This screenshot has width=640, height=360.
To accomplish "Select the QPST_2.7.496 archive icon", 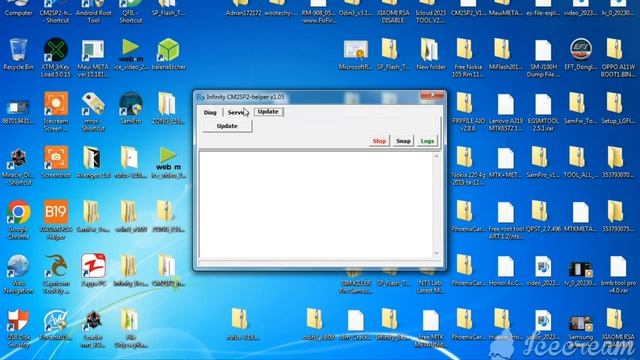I will 543,216.
